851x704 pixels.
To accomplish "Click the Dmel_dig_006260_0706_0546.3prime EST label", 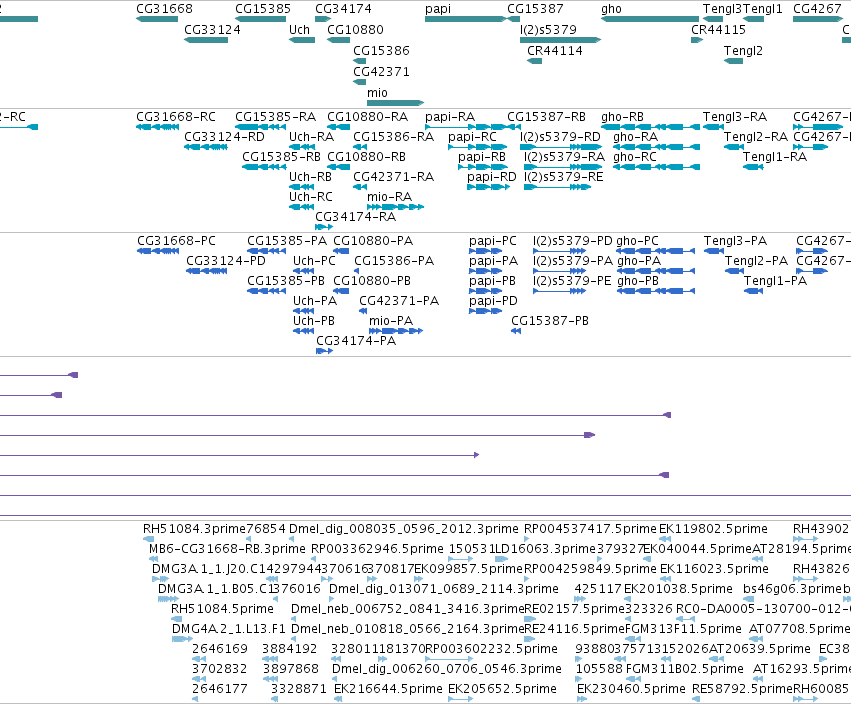I will tap(447, 669).
